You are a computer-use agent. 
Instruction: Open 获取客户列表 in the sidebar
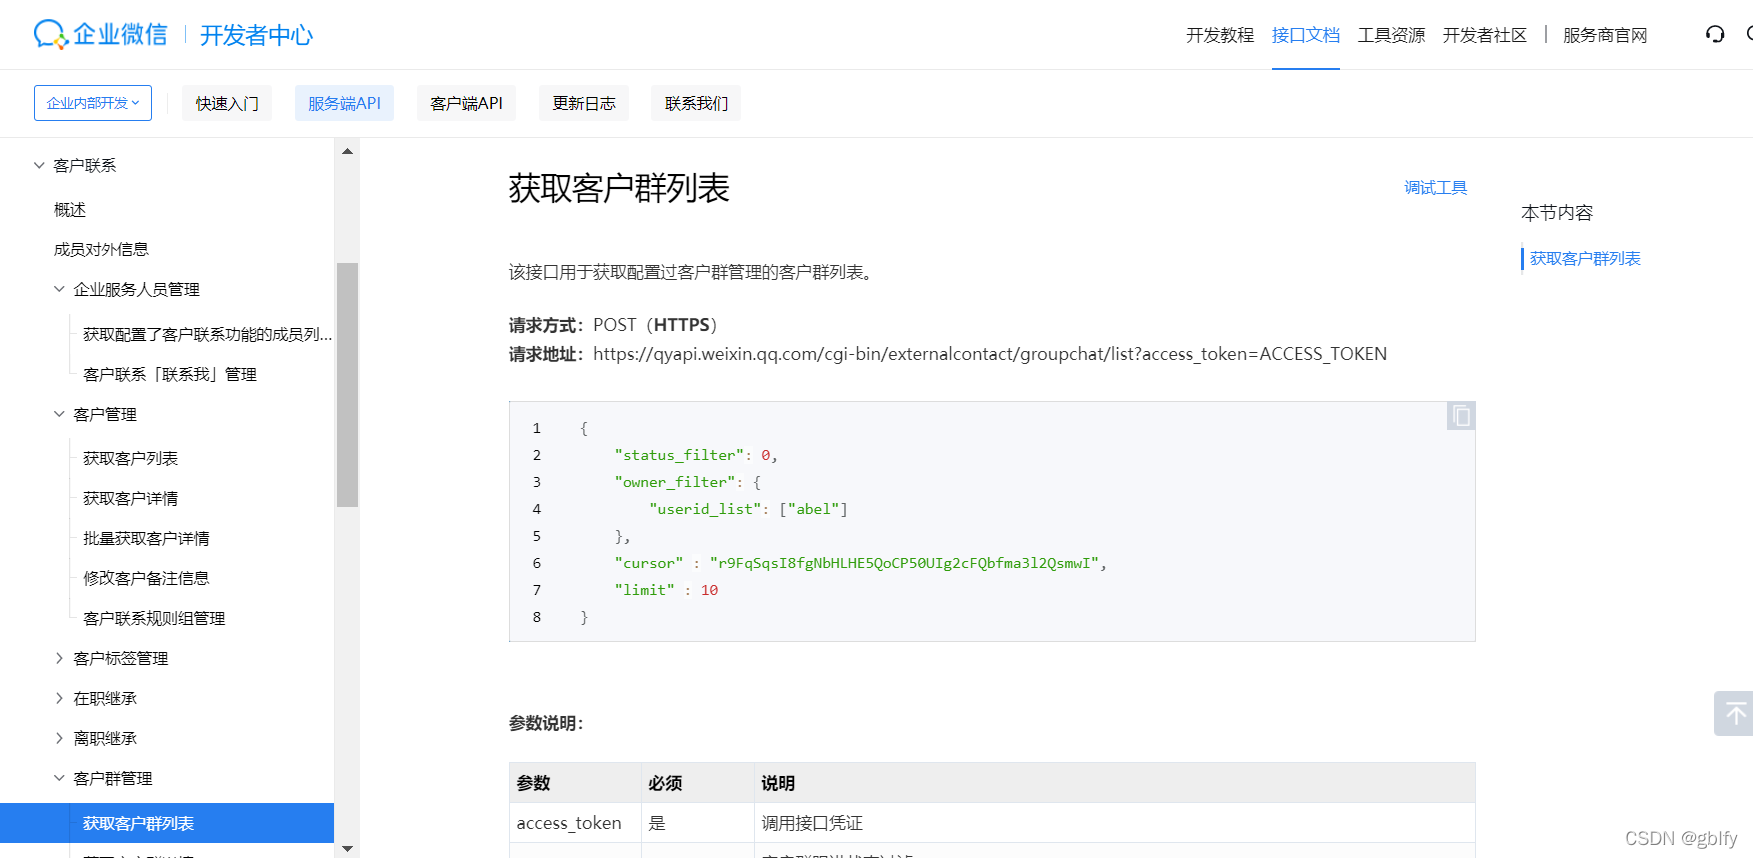(x=130, y=458)
